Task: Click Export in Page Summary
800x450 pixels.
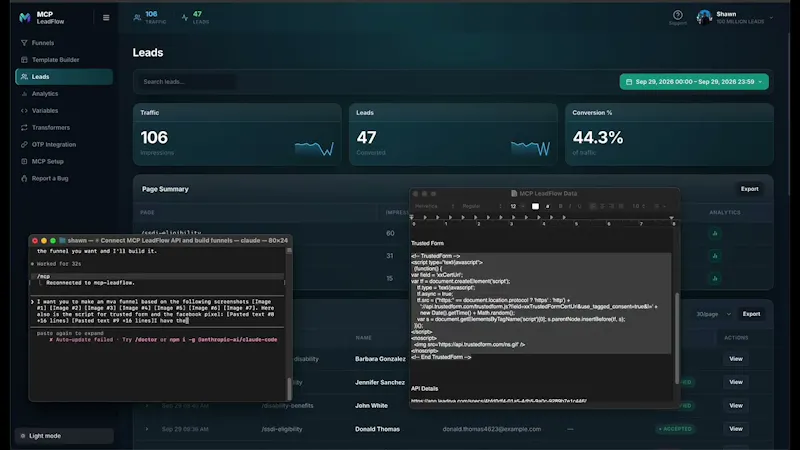Action: pos(749,189)
